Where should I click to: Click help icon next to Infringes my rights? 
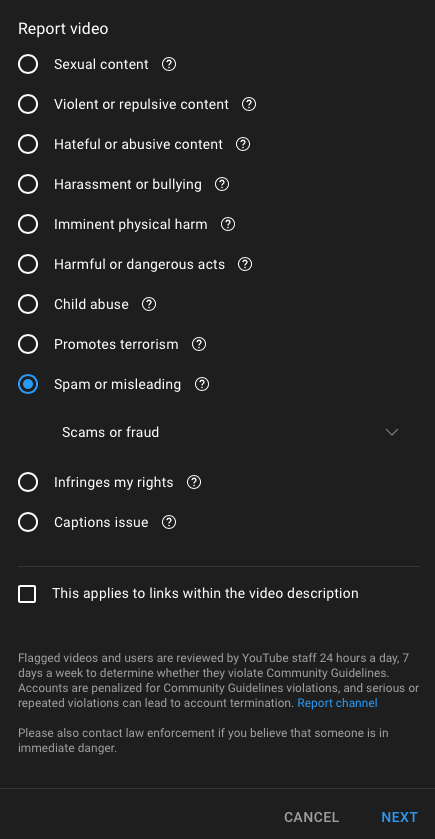coord(194,482)
